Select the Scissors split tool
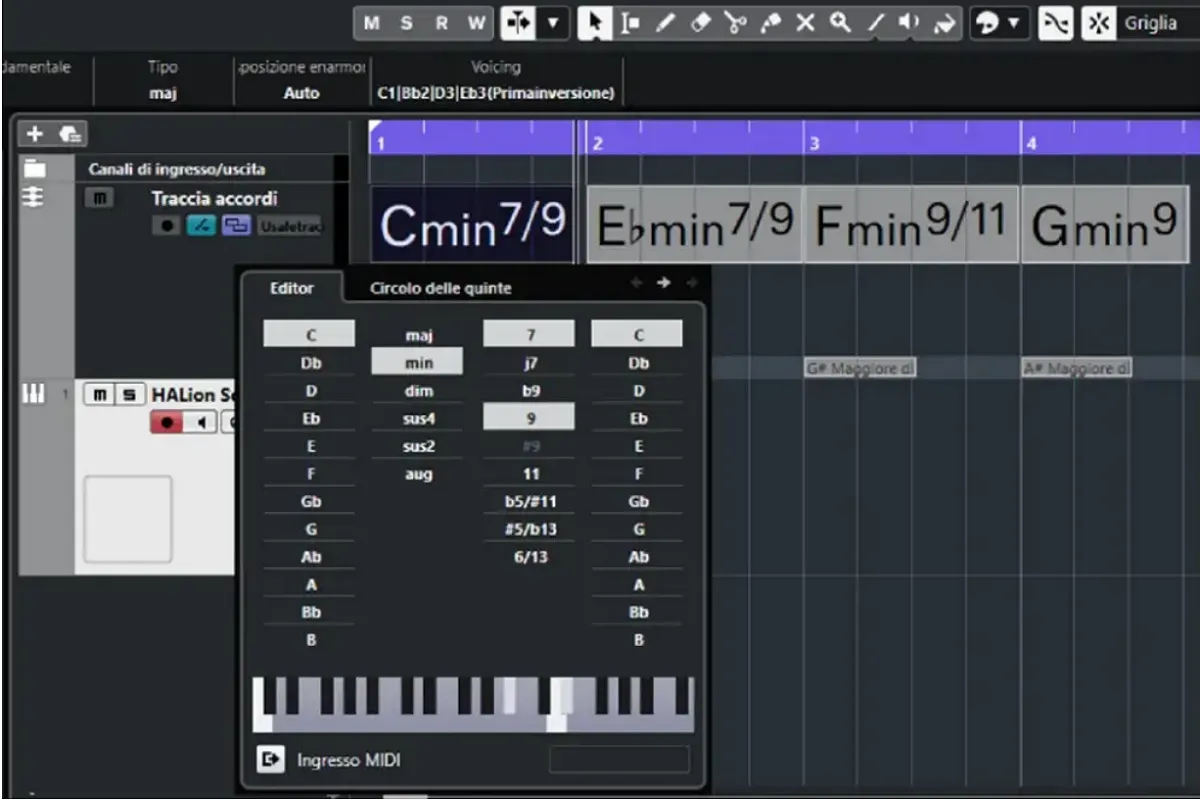Viewport: 1200px width, 800px height. pos(736,23)
